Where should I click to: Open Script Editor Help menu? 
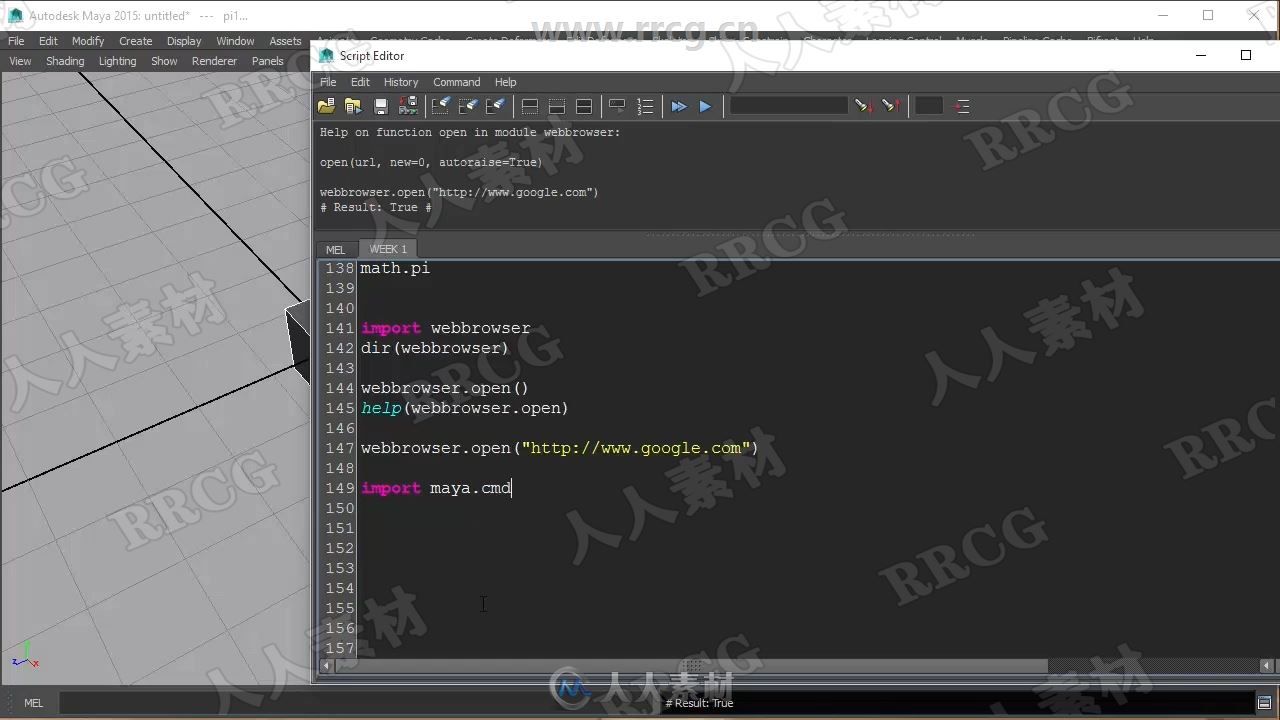coord(505,82)
